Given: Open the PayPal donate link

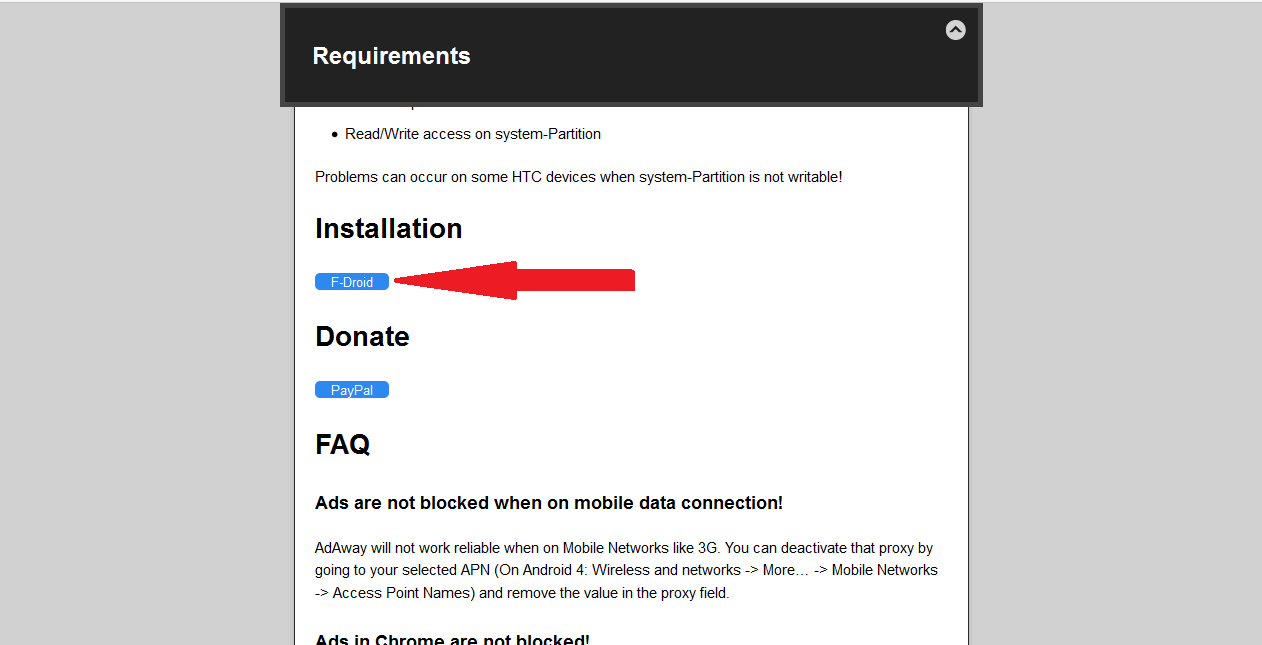Looking at the screenshot, I should coord(352,390).
